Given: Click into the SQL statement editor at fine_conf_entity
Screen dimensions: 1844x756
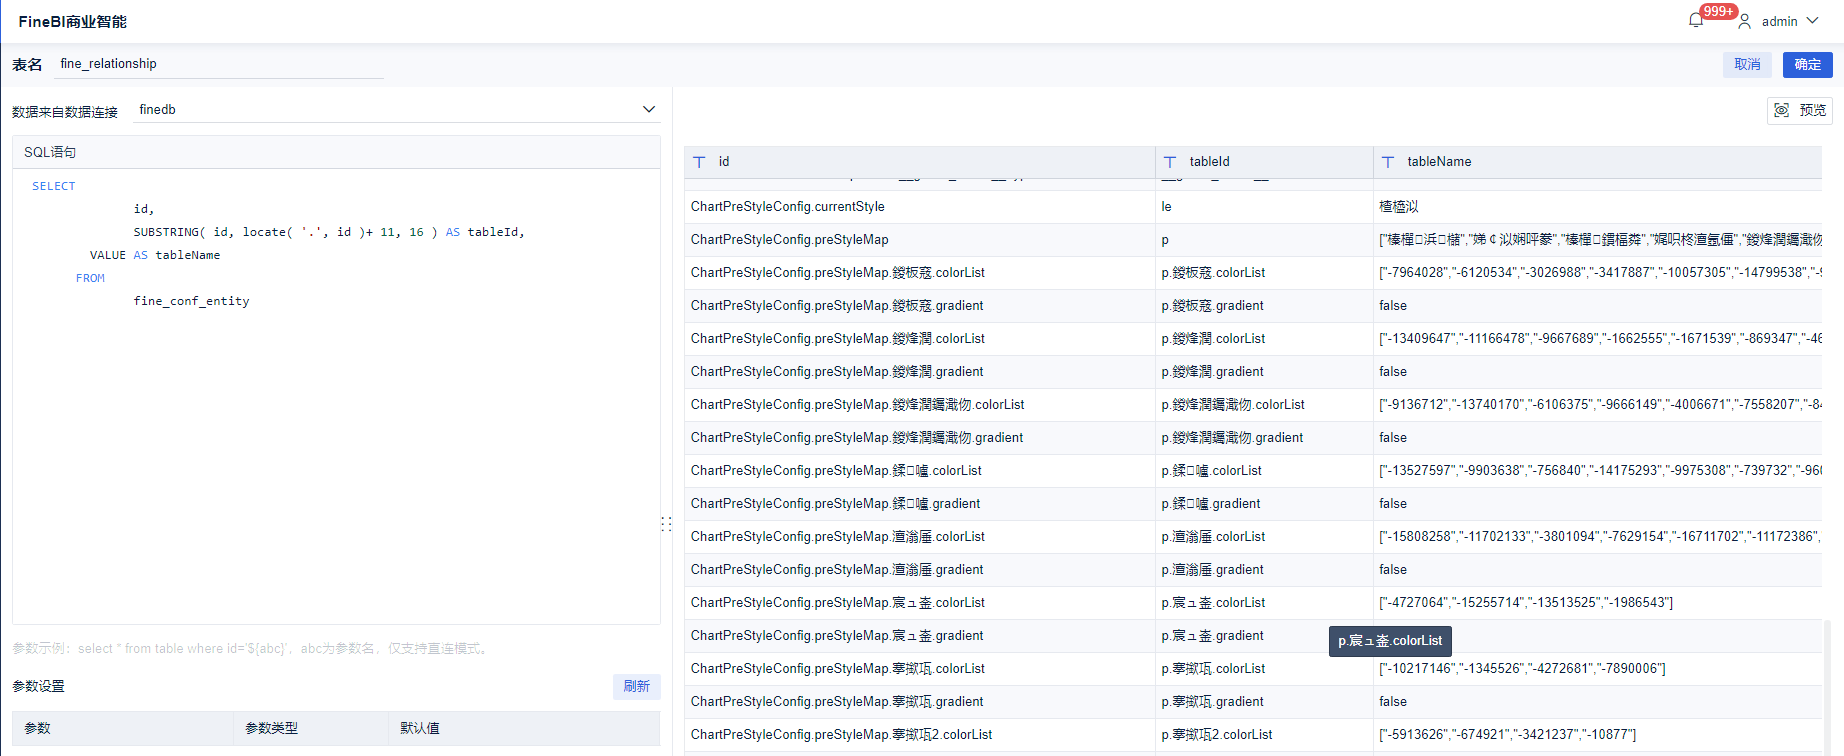Looking at the screenshot, I should tap(192, 301).
